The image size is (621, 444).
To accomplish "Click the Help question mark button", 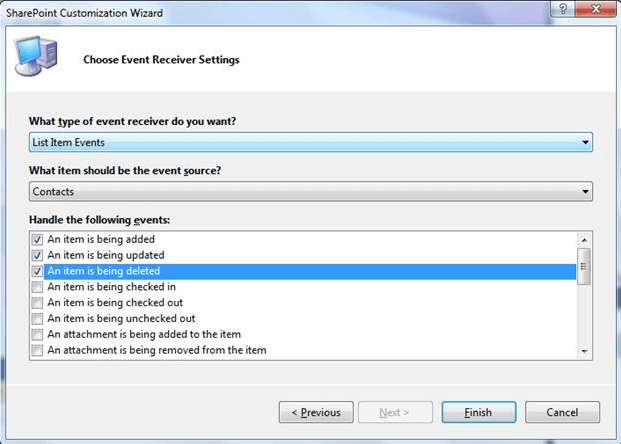I will [563, 9].
